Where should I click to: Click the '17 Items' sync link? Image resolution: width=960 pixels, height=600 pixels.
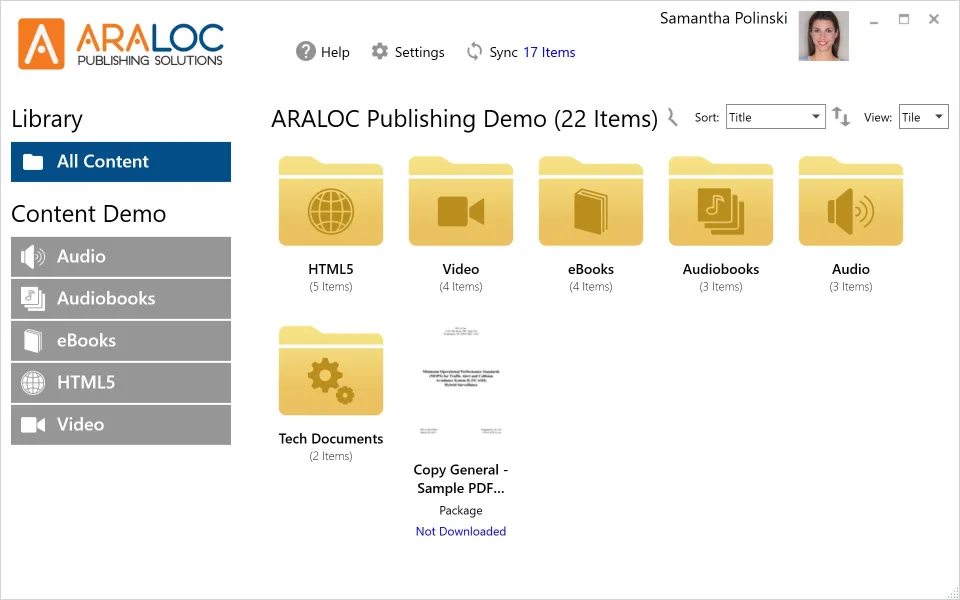pyautogui.click(x=549, y=53)
